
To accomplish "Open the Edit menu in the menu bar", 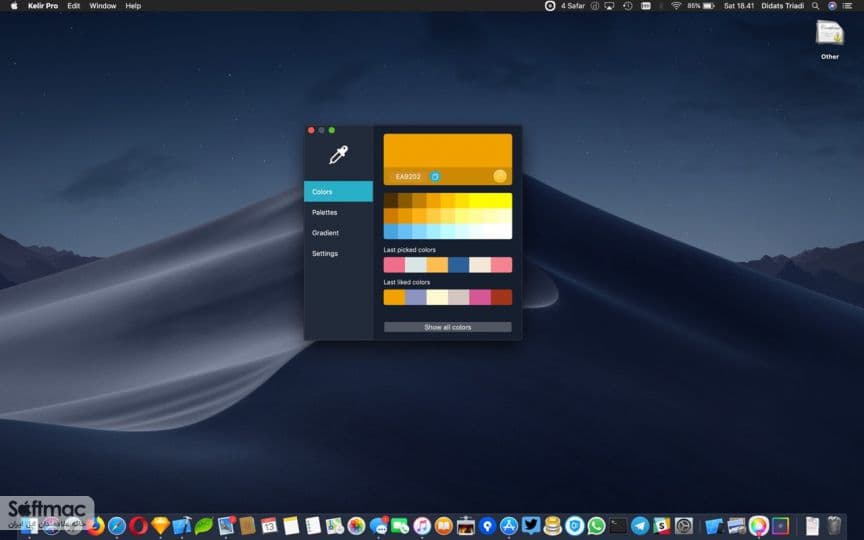I will click(x=73, y=6).
